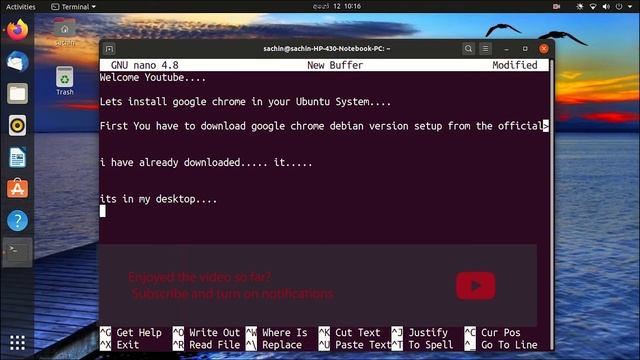Click the terminal window title text
This screenshot has height=360, width=640.
point(327,49)
